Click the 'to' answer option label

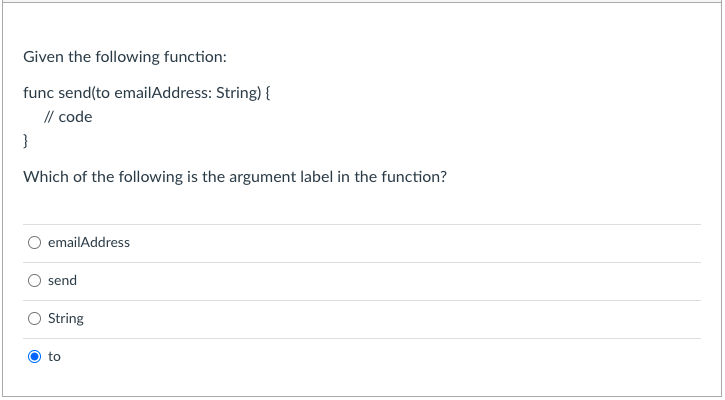click(54, 356)
